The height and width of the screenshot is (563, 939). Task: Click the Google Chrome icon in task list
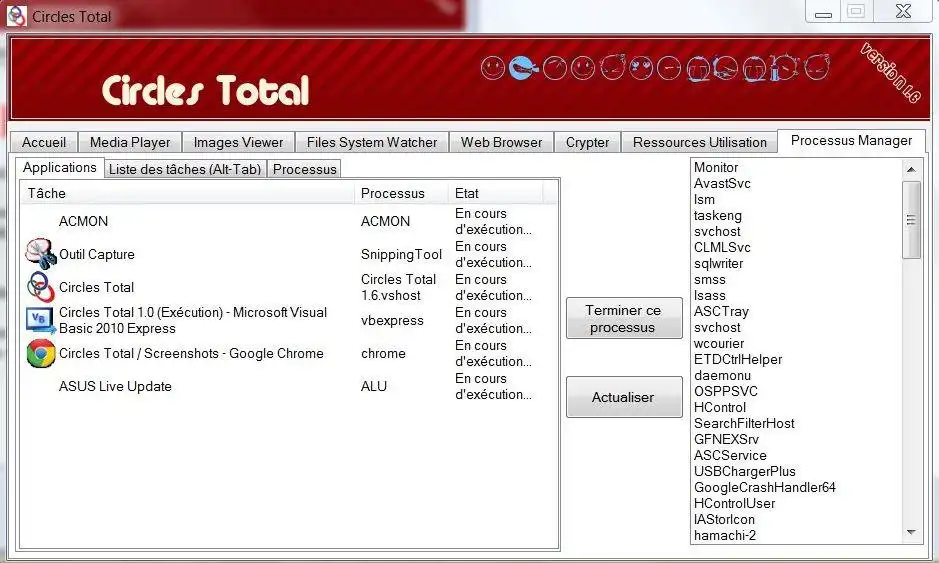(41, 353)
